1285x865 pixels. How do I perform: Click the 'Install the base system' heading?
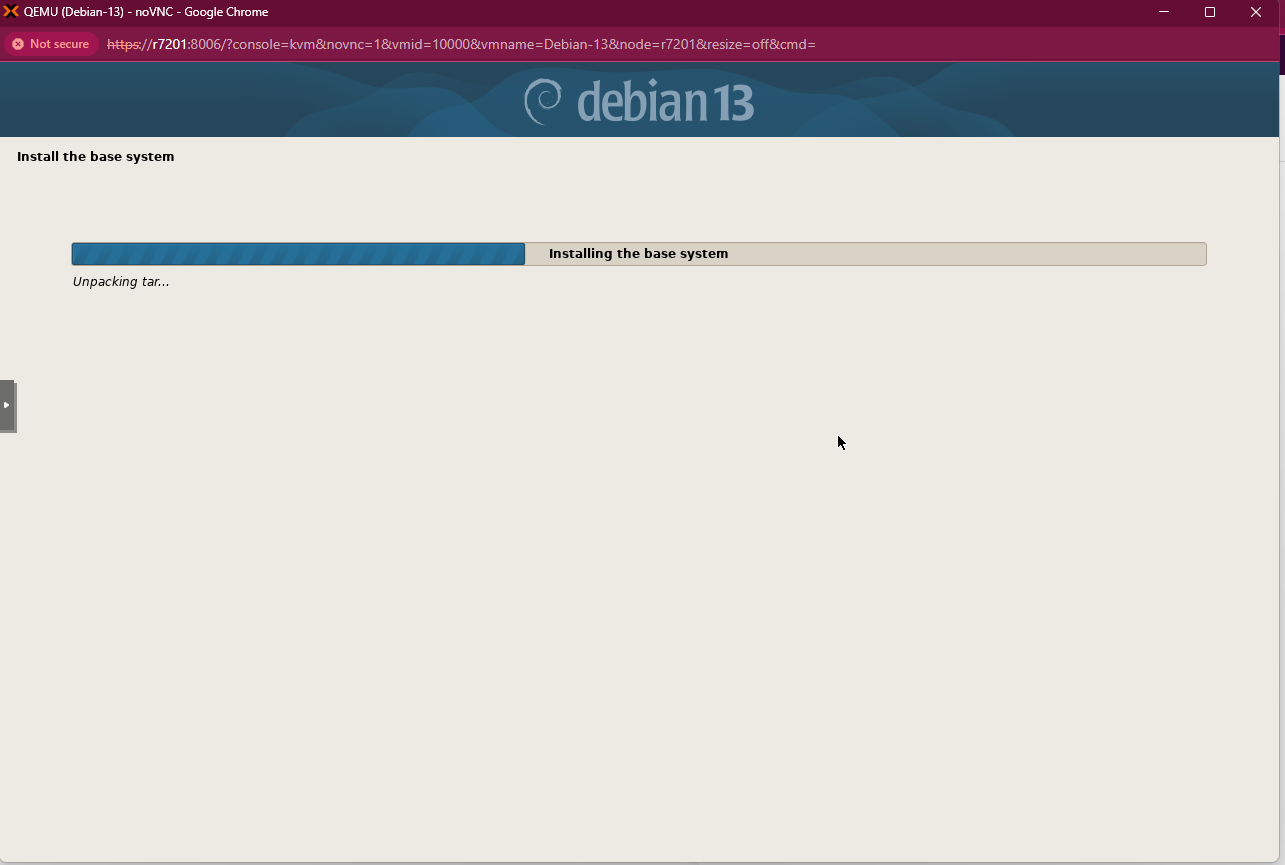95,156
